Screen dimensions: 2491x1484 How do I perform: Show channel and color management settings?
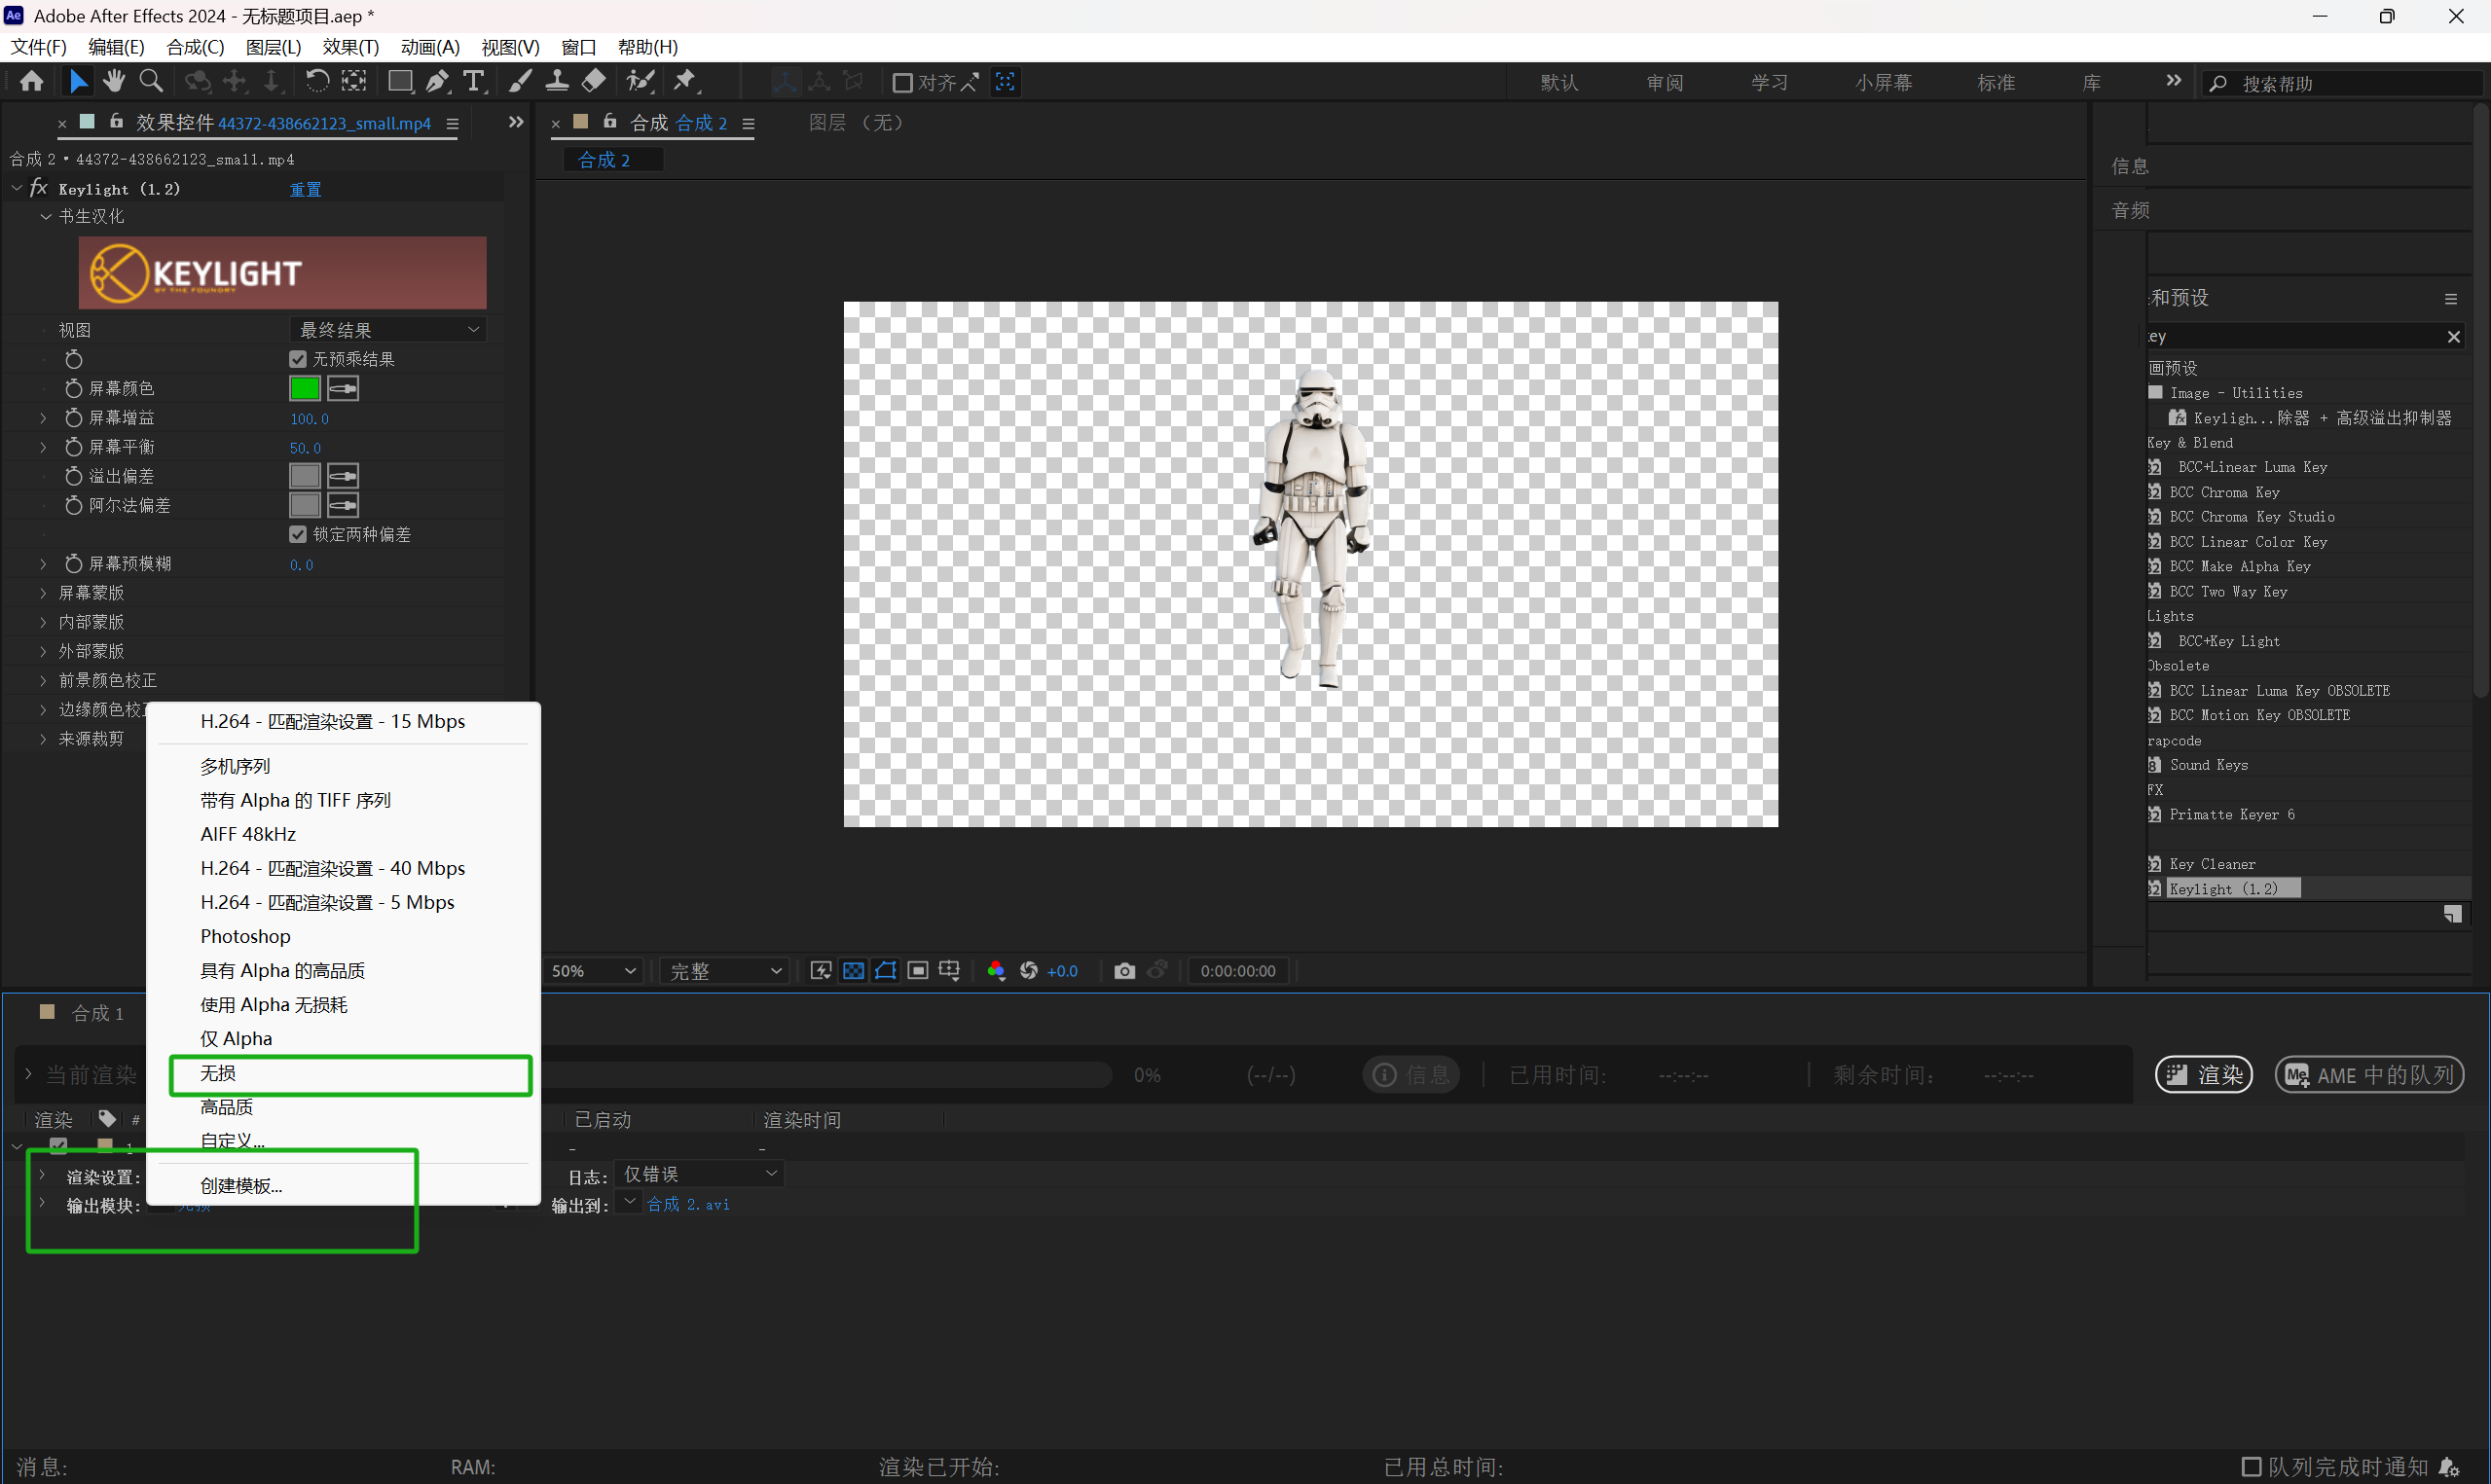(996, 970)
